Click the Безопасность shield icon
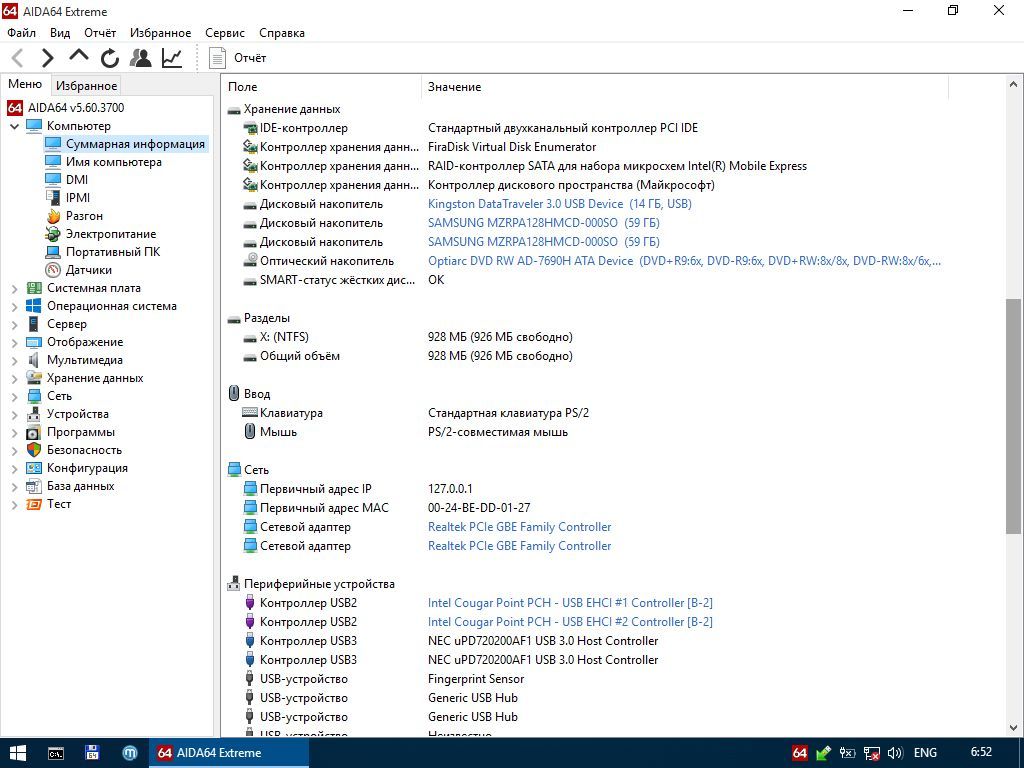 point(34,450)
